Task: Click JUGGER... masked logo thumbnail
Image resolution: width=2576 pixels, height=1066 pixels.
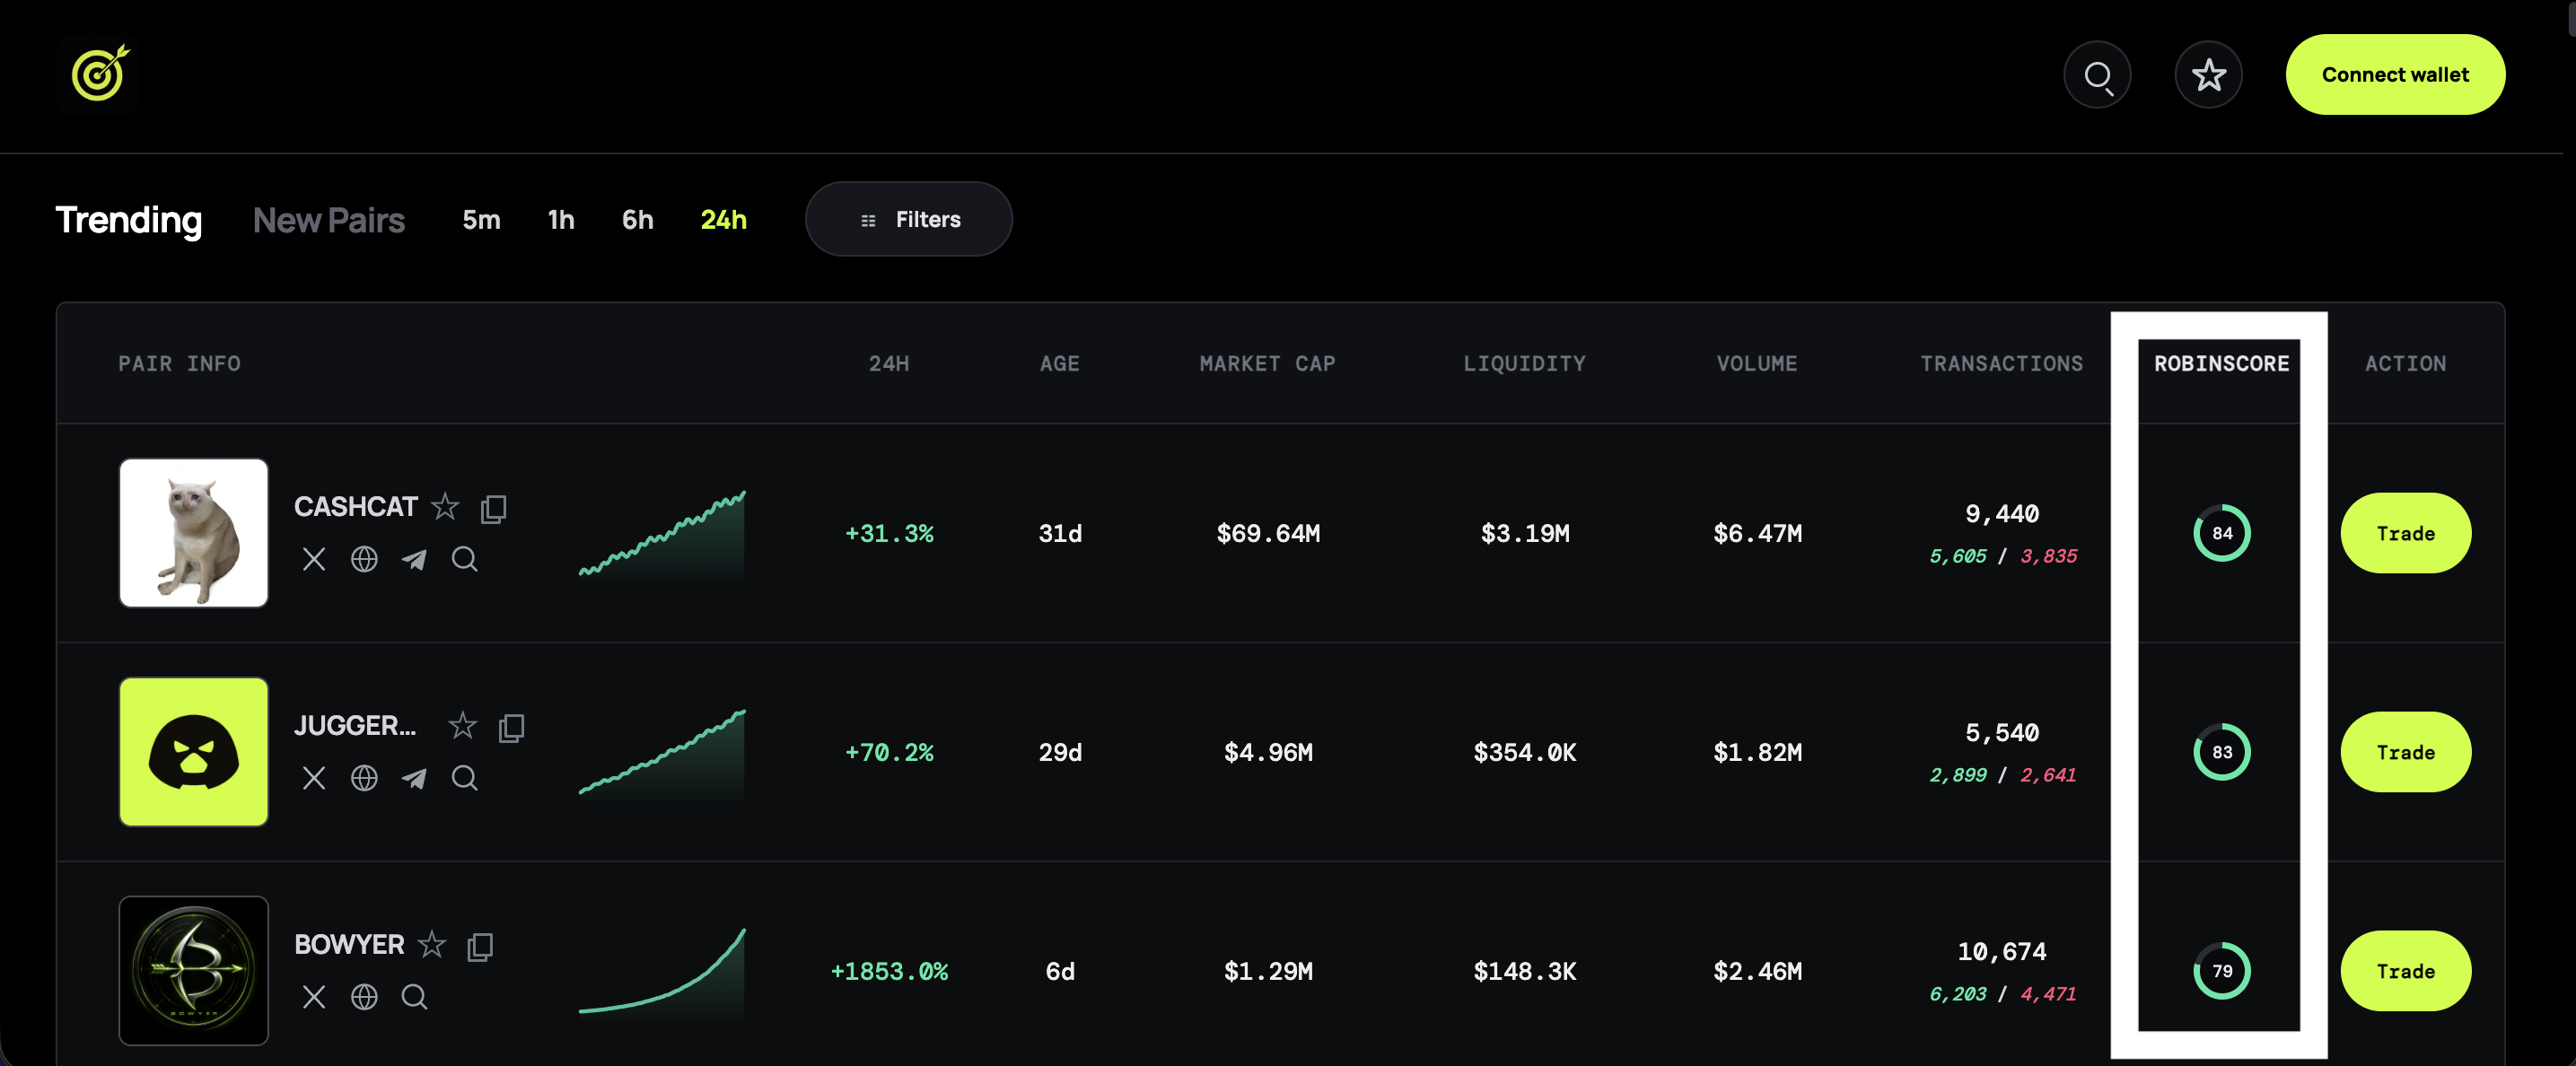Action: coord(194,752)
